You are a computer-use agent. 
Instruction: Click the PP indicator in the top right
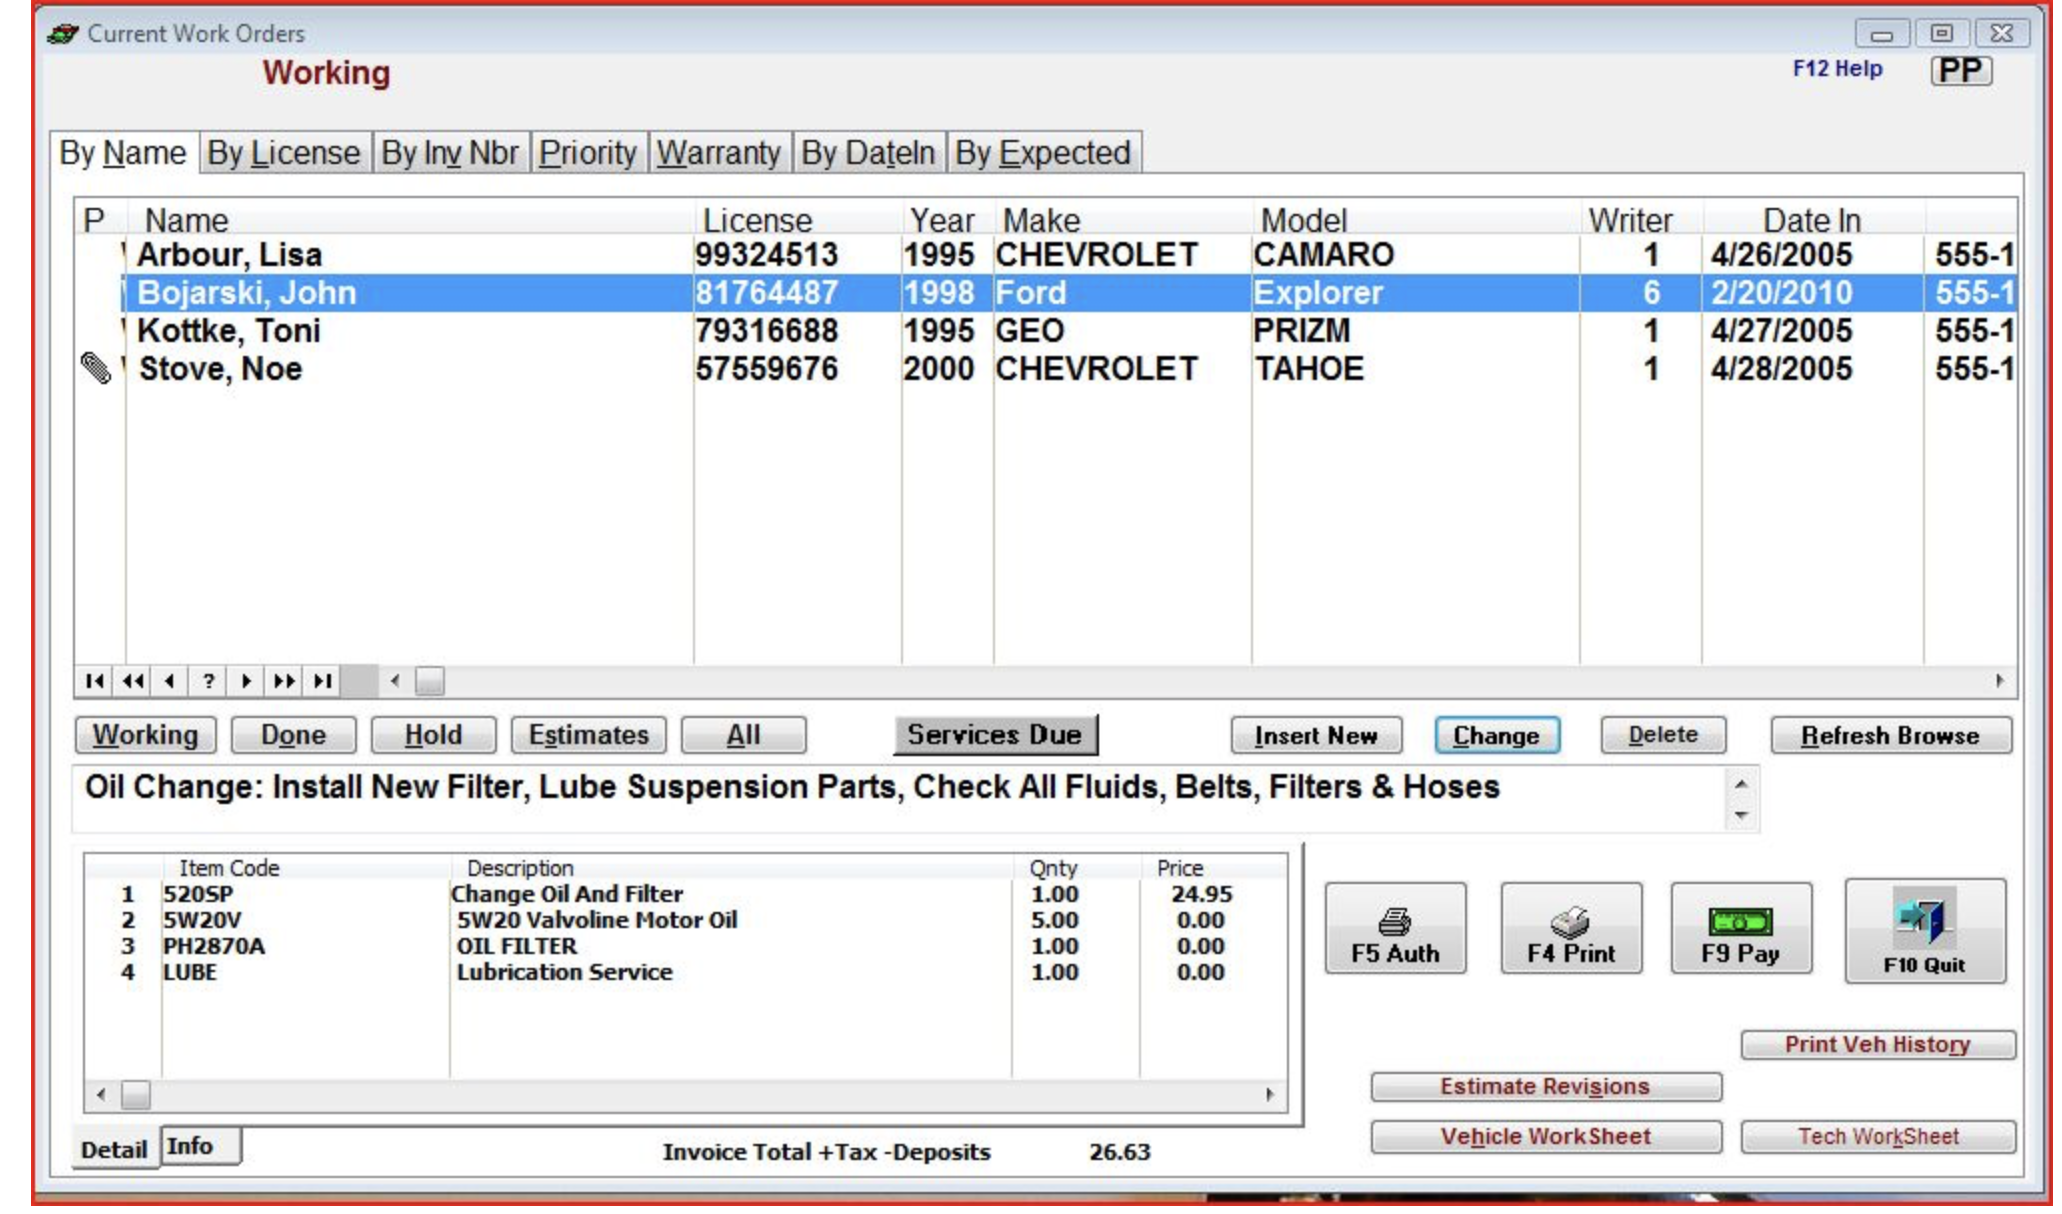coord(1960,71)
